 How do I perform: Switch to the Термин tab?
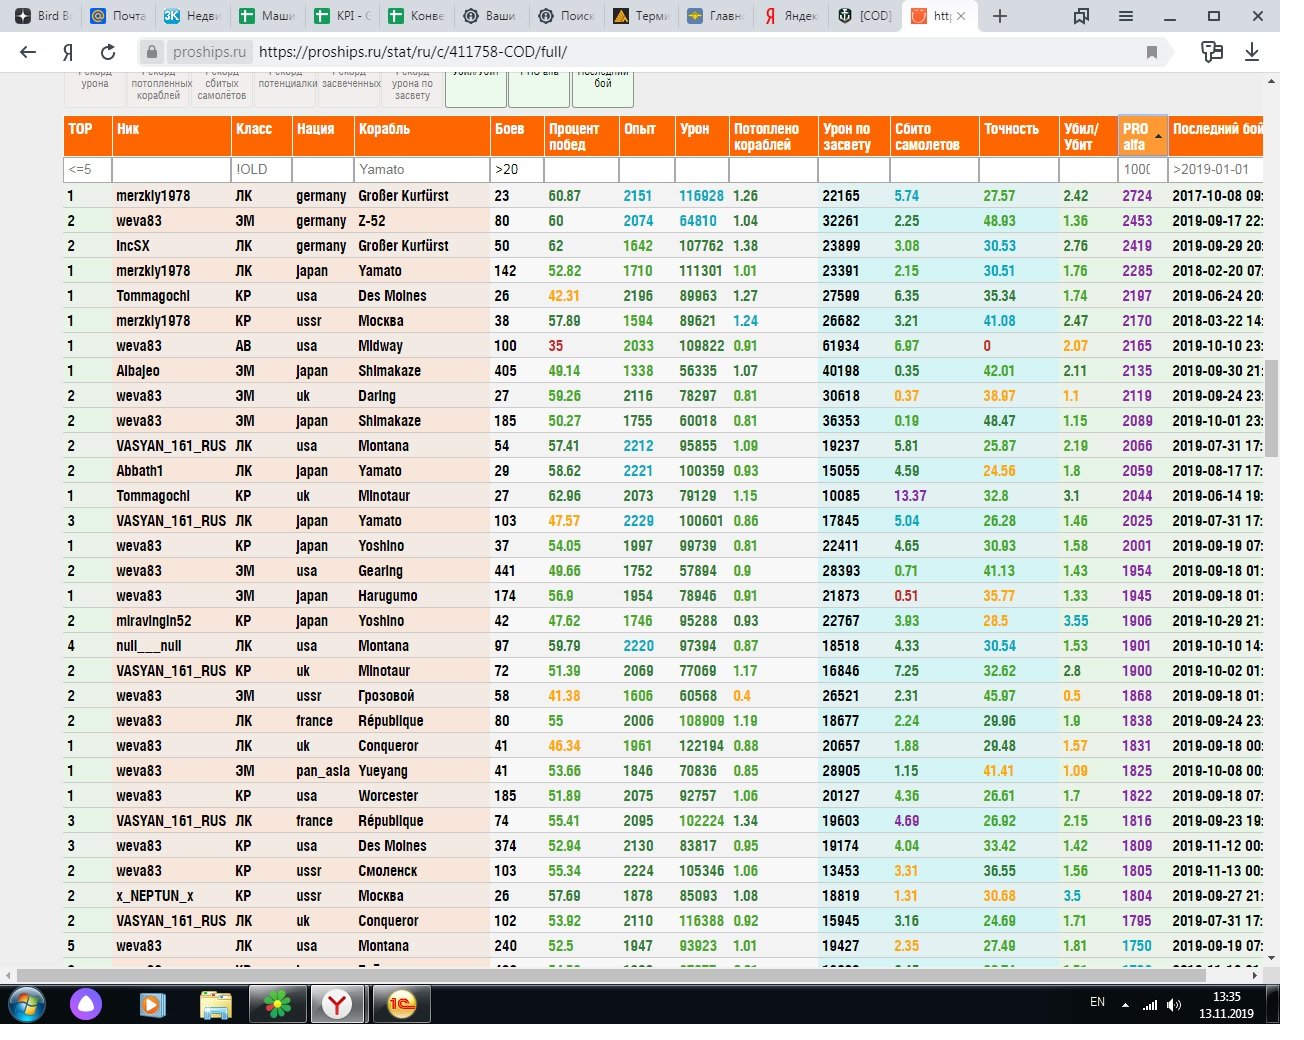tap(641, 16)
